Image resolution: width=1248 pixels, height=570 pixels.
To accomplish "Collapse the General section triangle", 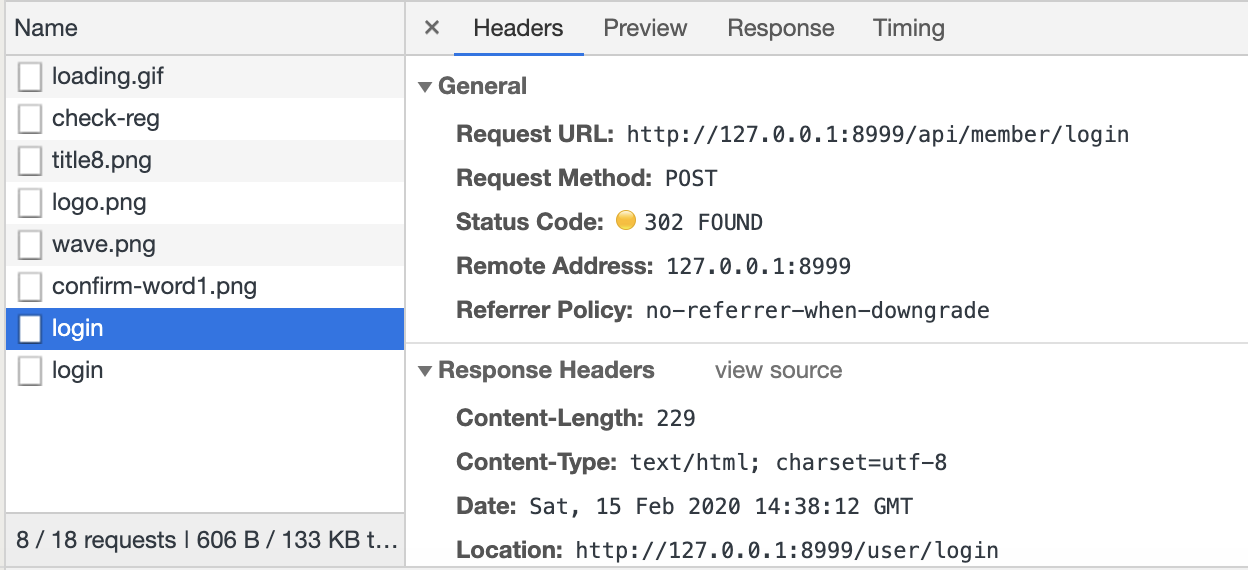I will pyautogui.click(x=425, y=87).
